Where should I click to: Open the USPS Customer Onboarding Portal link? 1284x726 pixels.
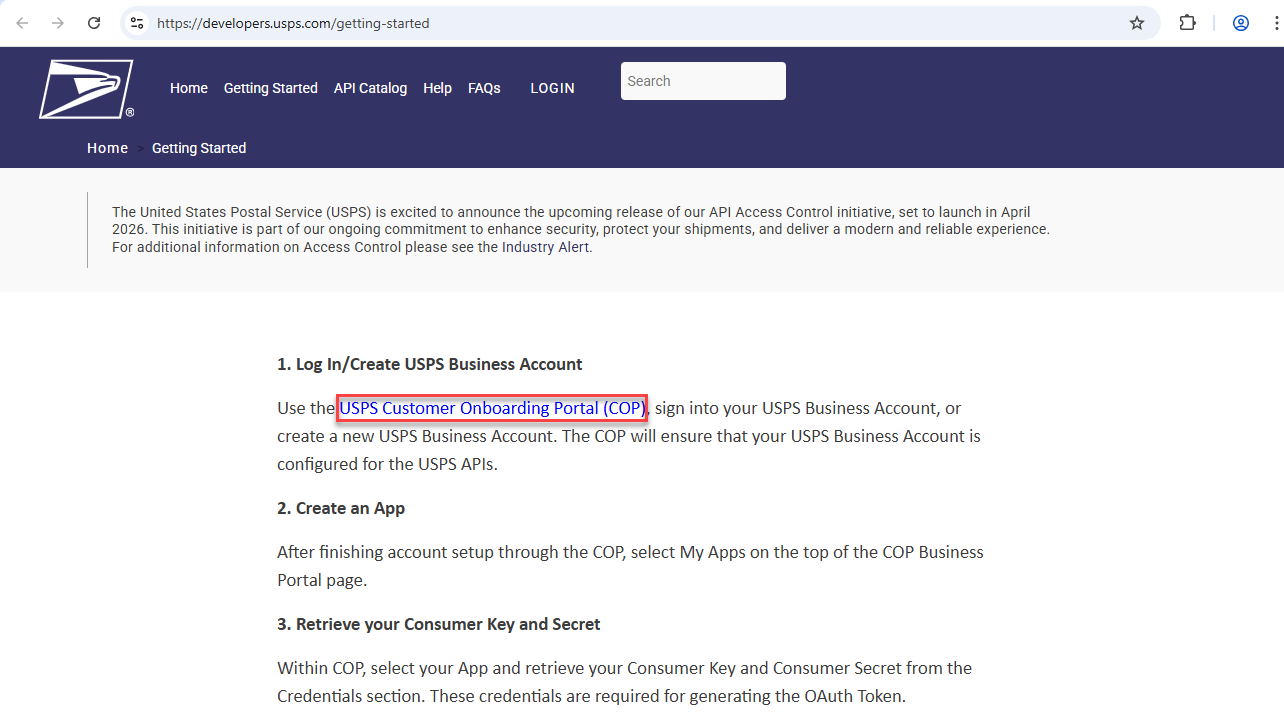pyautogui.click(x=491, y=408)
